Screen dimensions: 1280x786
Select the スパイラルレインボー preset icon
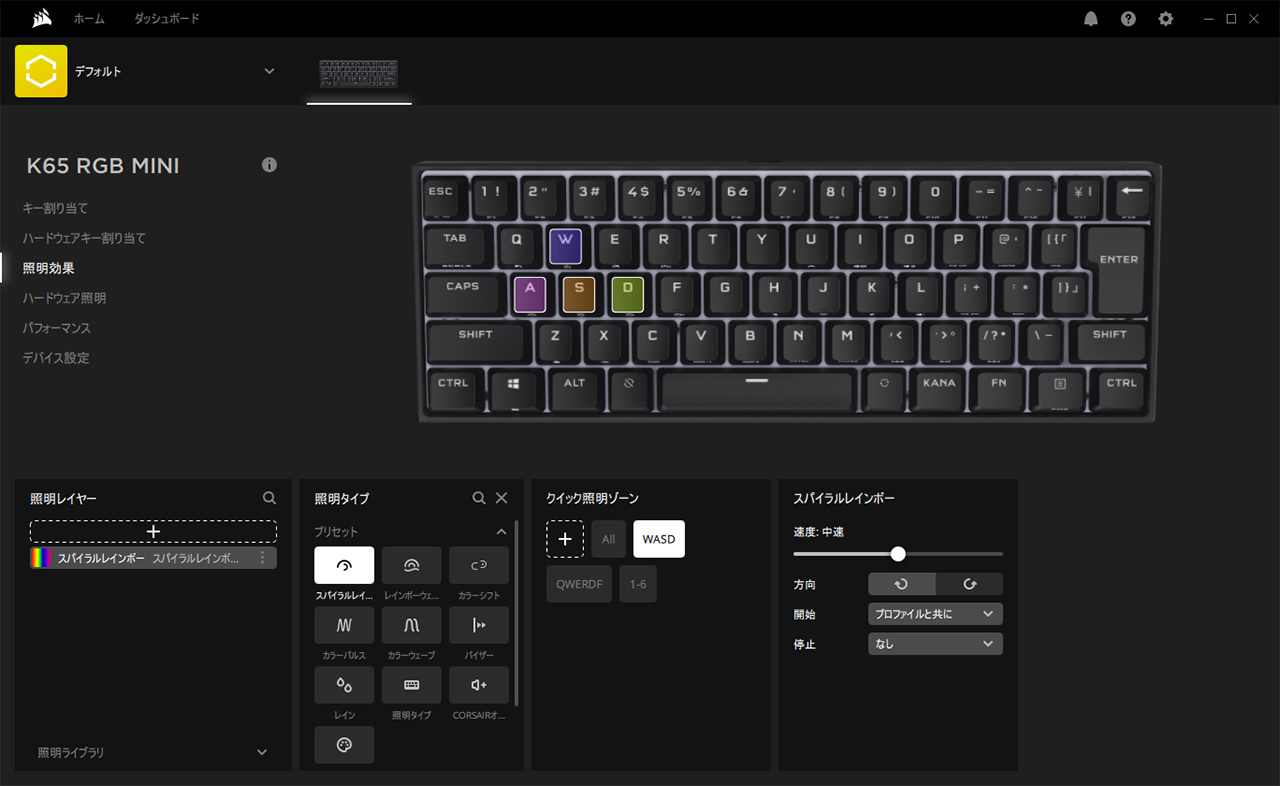click(x=344, y=565)
